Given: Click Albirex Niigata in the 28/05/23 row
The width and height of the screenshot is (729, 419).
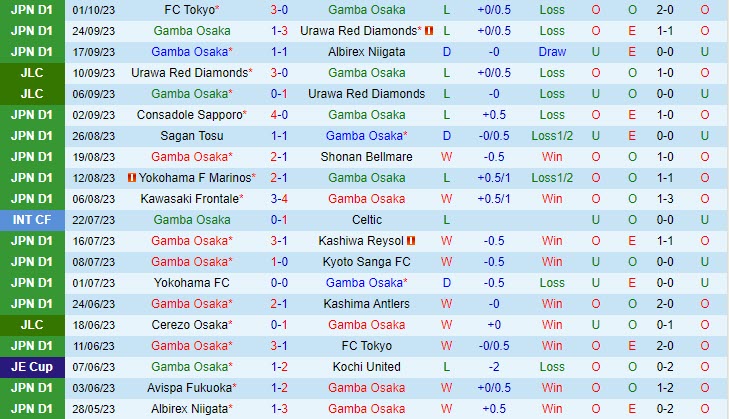Looking at the screenshot, I should coord(189,409).
